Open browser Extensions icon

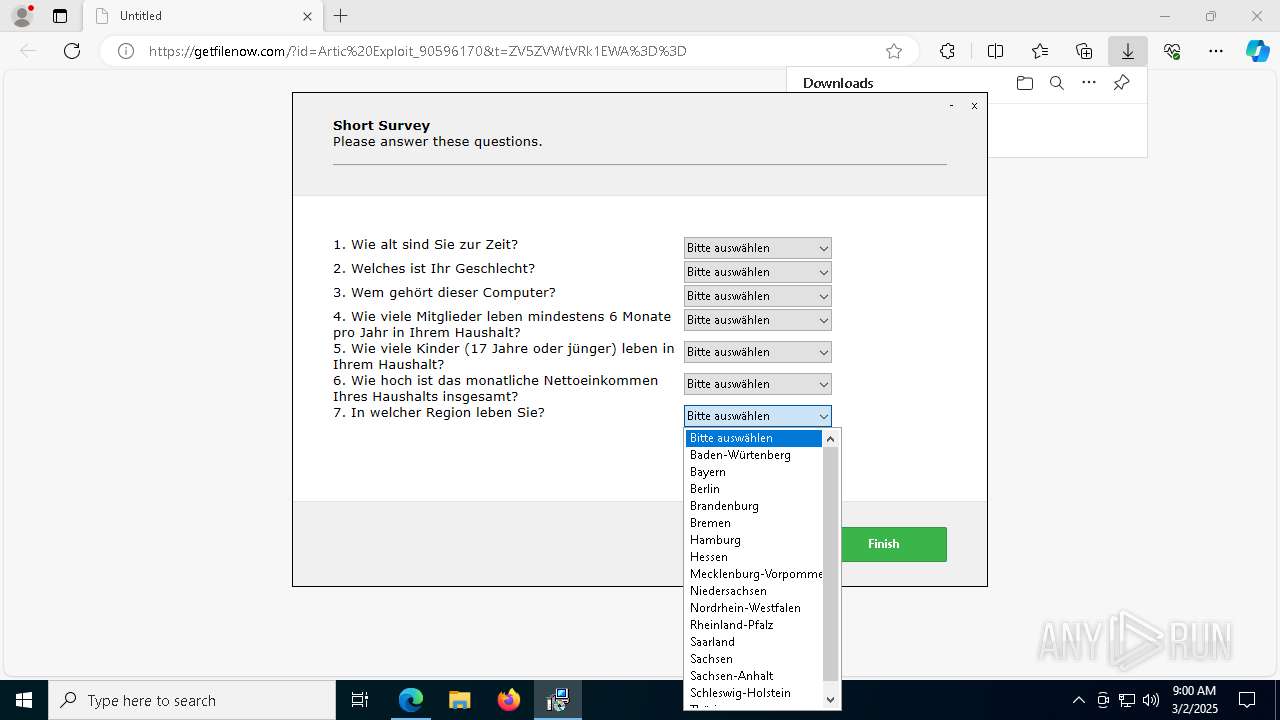(x=947, y=51)
